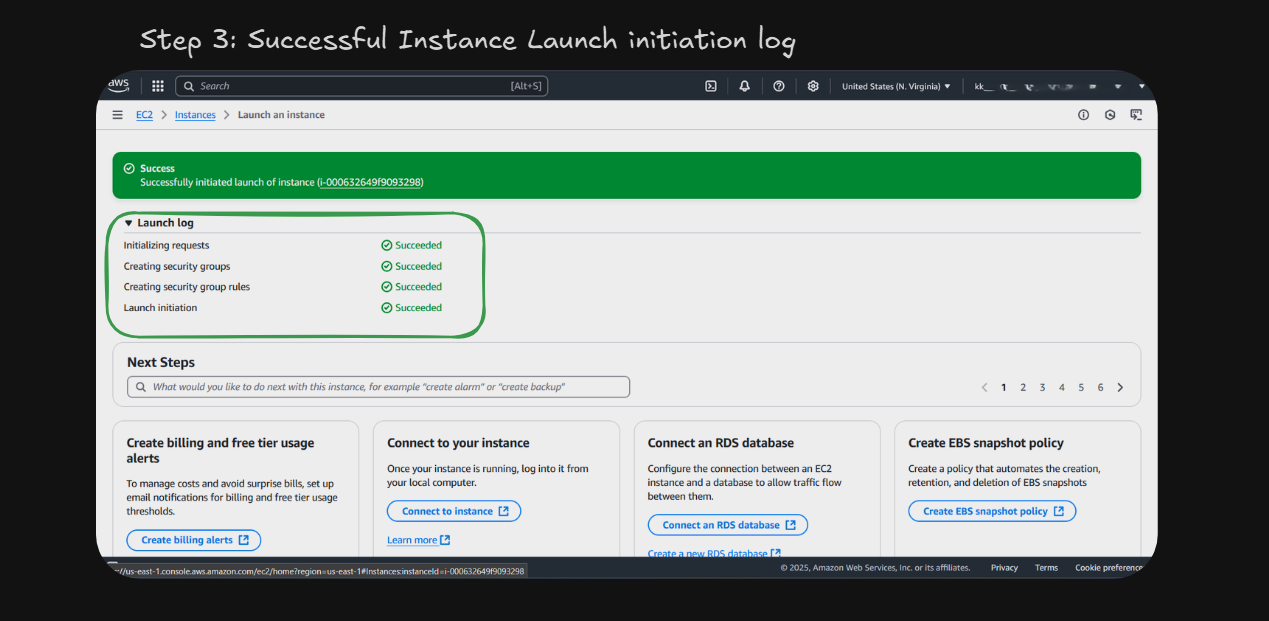
Task: Click the Connect an RDS database button
Action: (x=727, y=525)
